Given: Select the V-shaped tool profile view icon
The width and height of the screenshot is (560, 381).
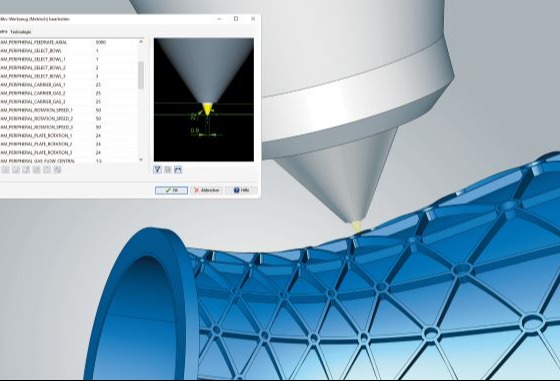Looking at the screenshot, I should pyautogui.click(x=158, y=170).
